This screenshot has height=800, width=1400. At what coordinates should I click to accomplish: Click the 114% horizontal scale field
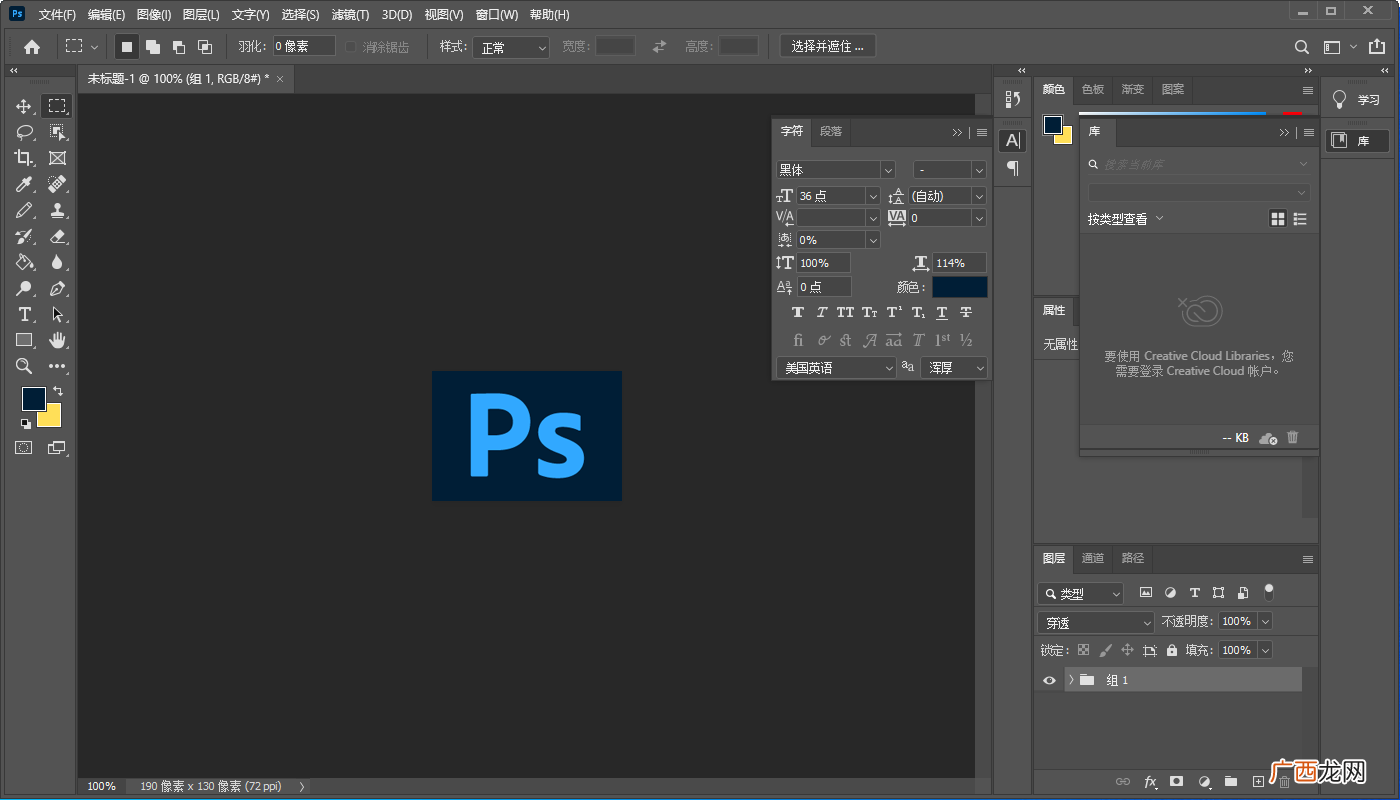[960, 263]
